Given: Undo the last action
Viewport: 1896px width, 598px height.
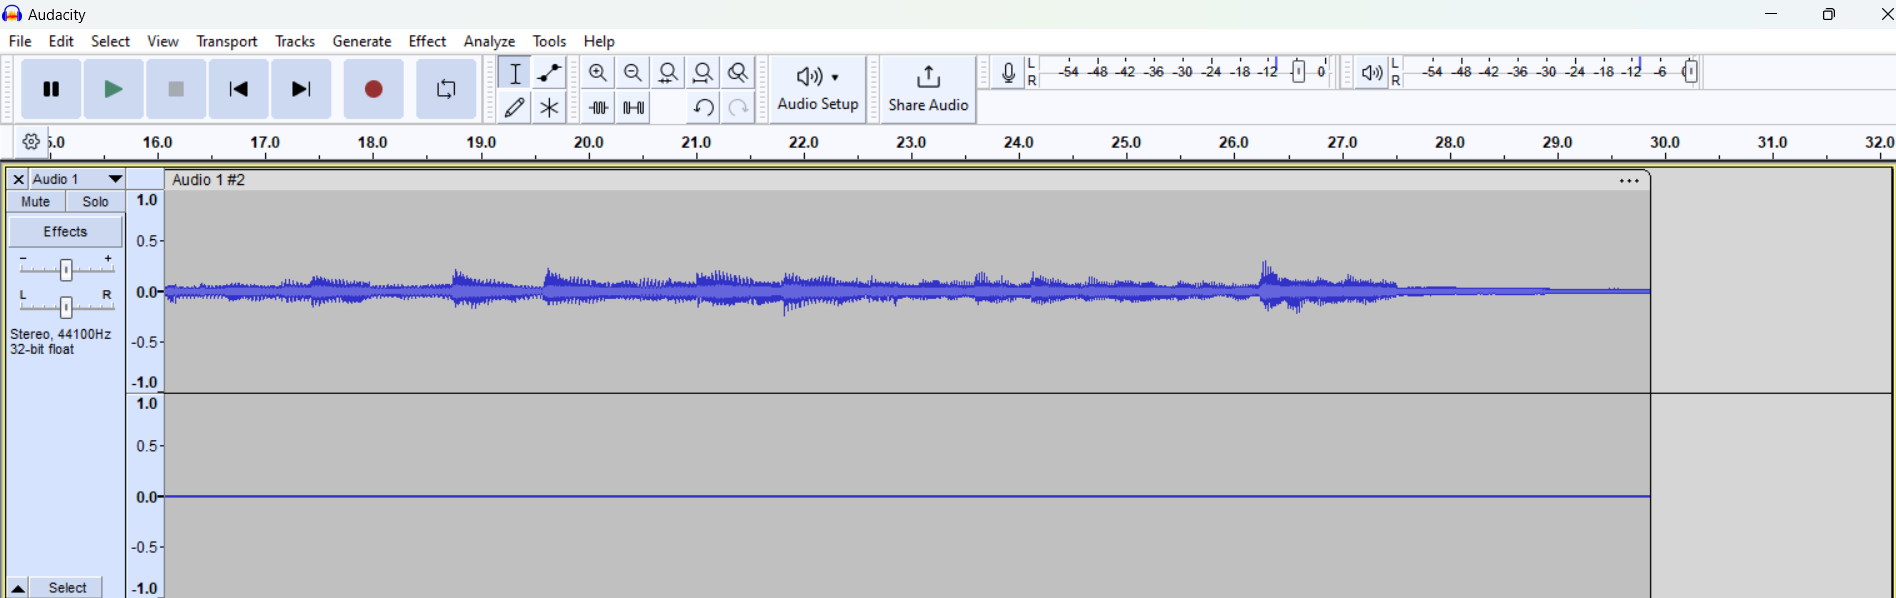Looking at the screenshot, I should 703,107.
